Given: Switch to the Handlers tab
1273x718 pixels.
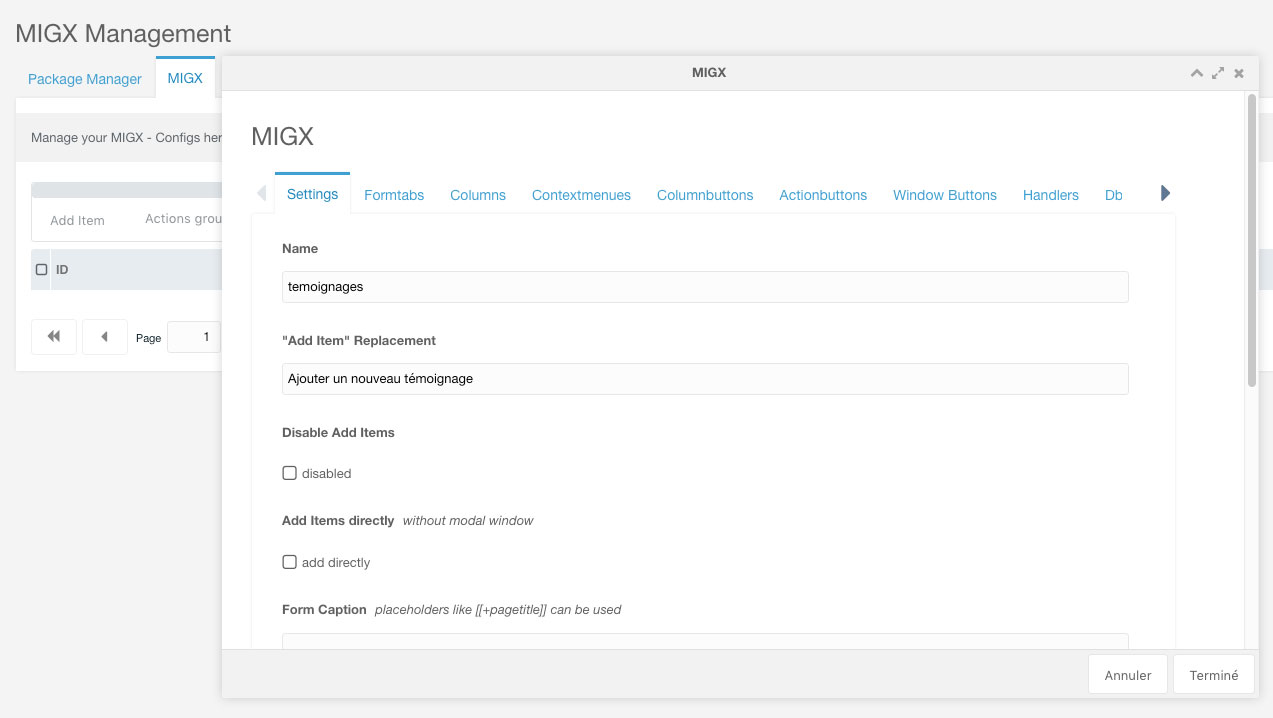Looking at the screenshot, I should [x=1051, y=195].
